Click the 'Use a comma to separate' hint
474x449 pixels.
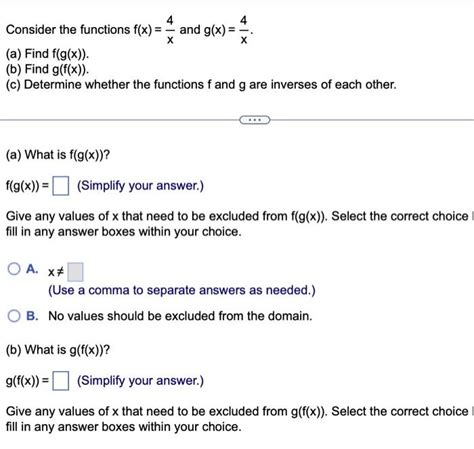click(x=182, y=290)
